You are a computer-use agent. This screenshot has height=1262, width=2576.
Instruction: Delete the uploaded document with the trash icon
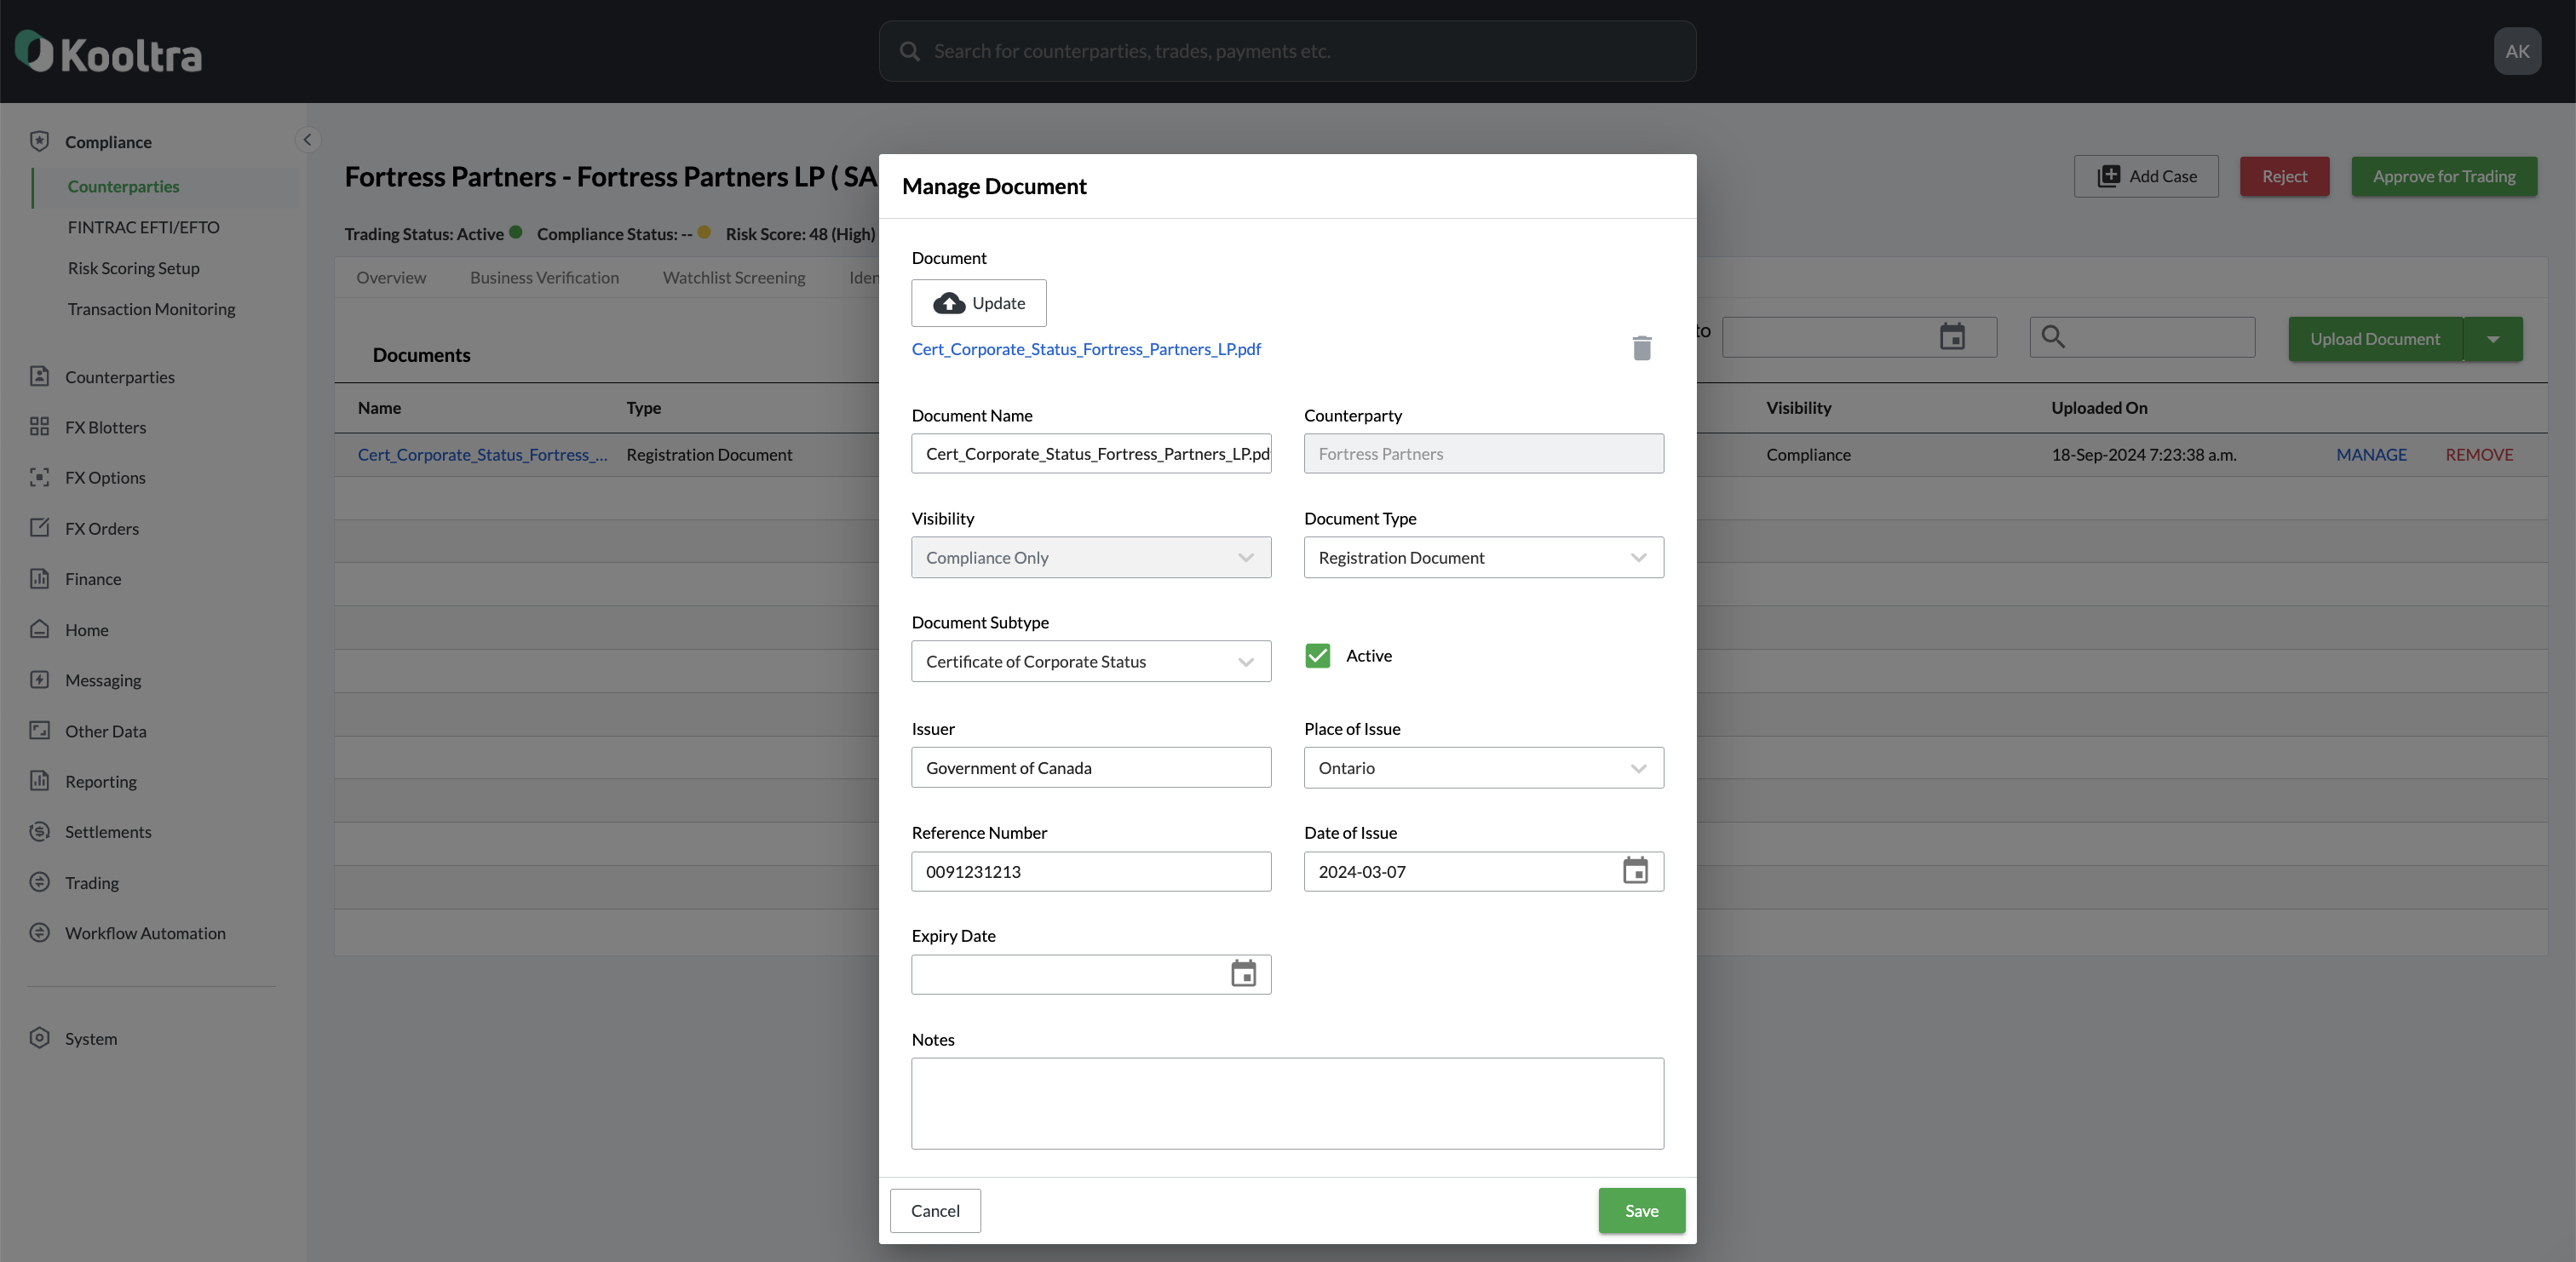tap(1641, 348)
